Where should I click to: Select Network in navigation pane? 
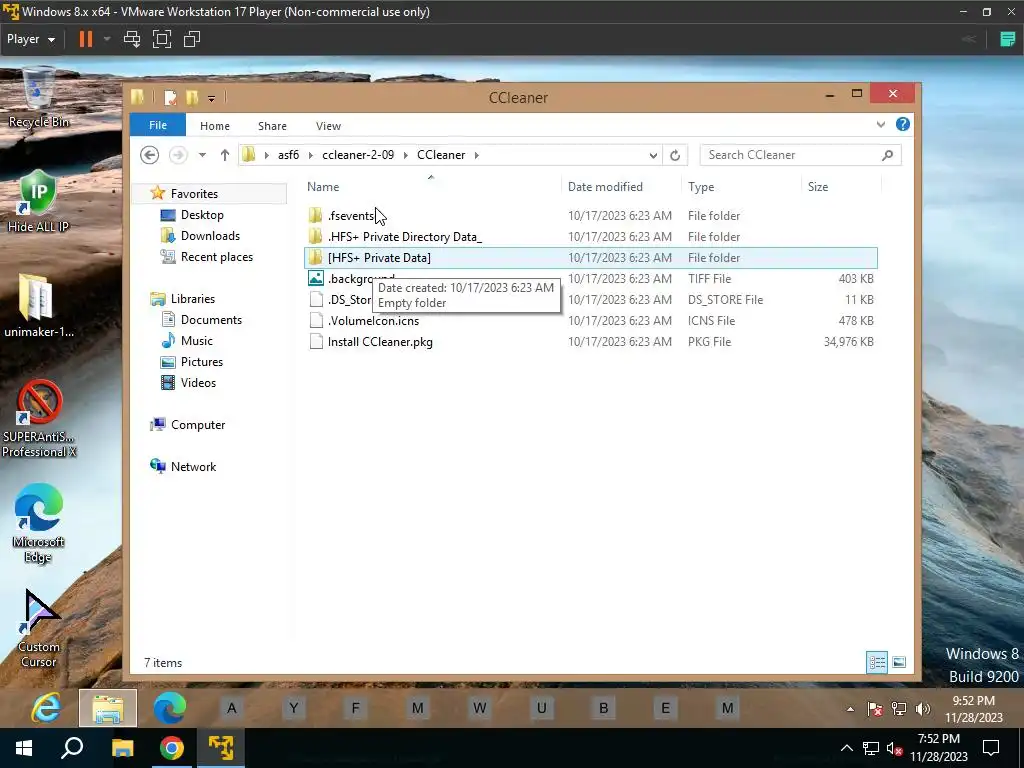click(x=193, y=466)
